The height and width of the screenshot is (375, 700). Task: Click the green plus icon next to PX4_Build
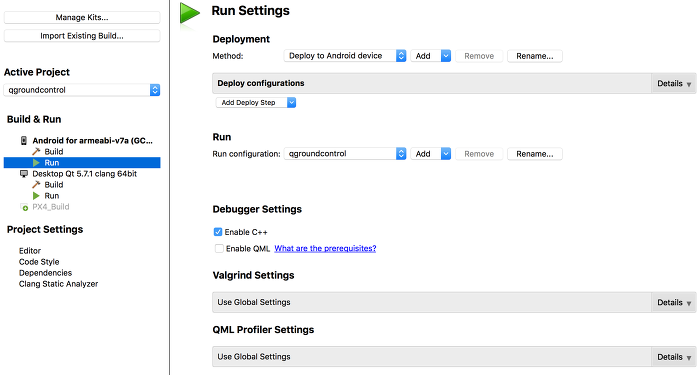[25, 207]
